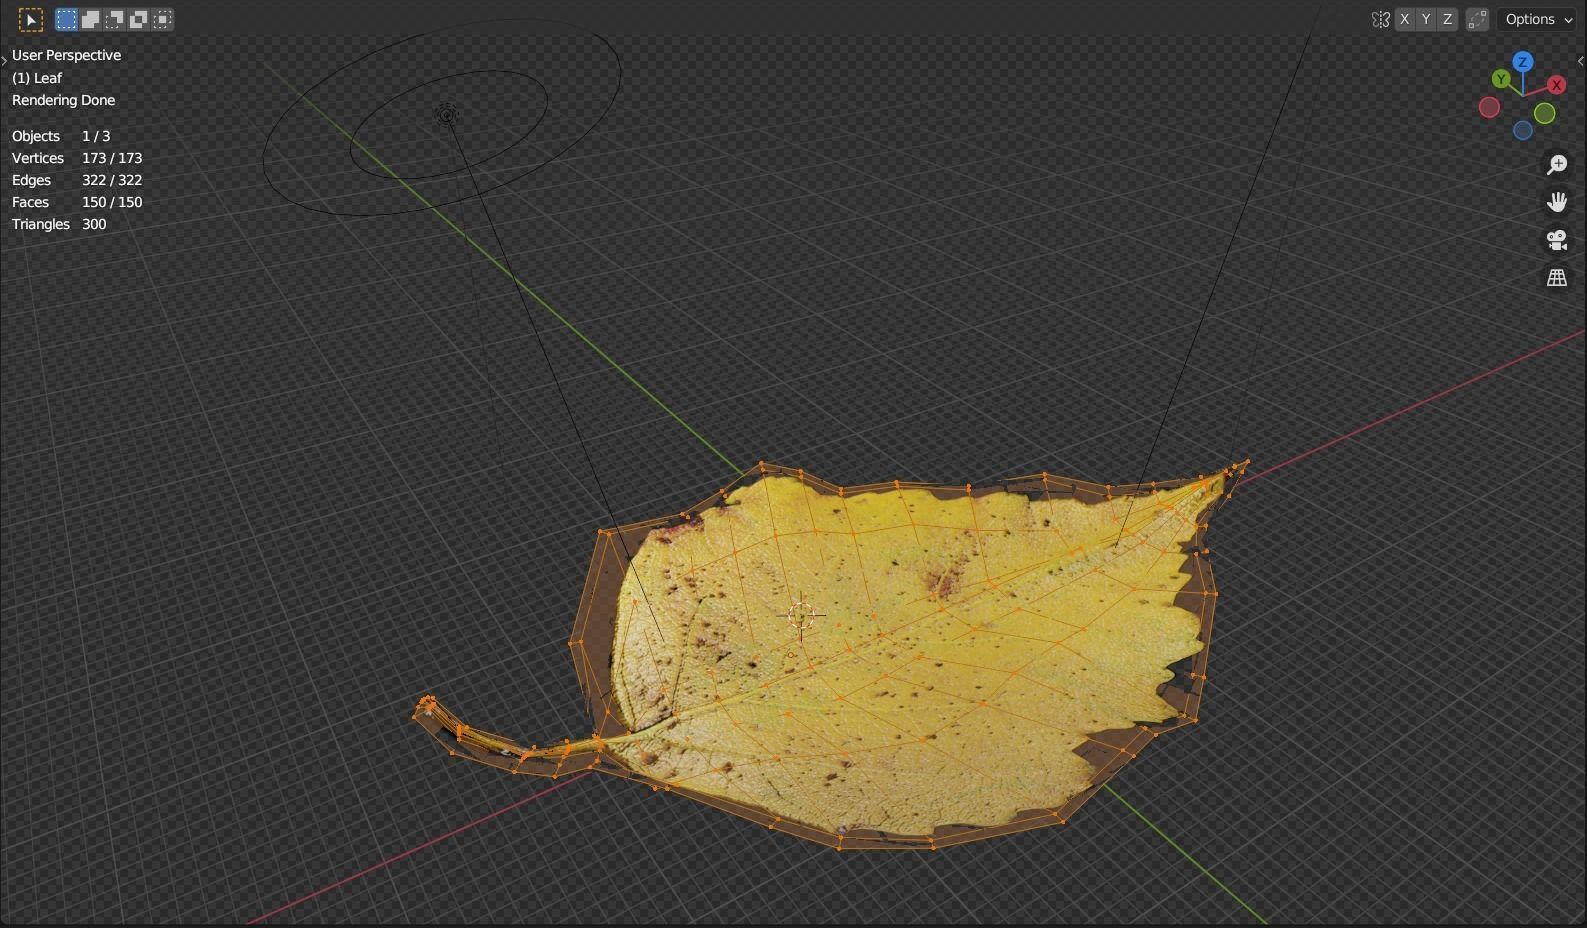Open the Options dropdown

tap(1538, 19)
